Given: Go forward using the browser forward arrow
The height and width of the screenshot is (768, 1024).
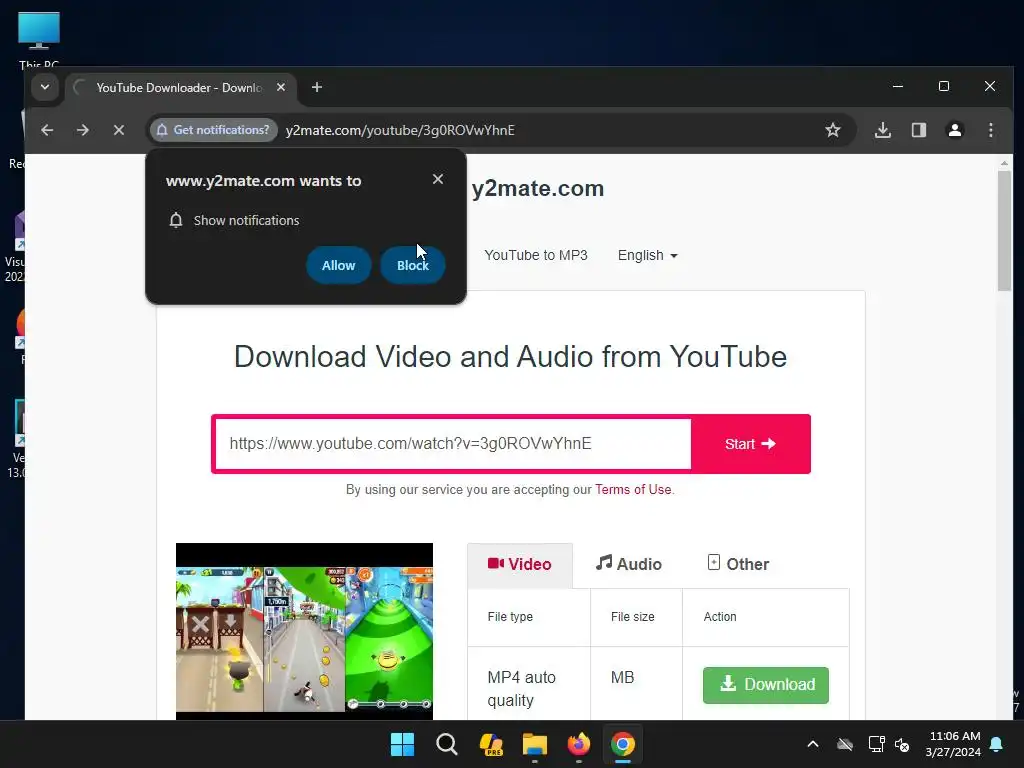Looking at the screenshot, I should coord(82,130).
